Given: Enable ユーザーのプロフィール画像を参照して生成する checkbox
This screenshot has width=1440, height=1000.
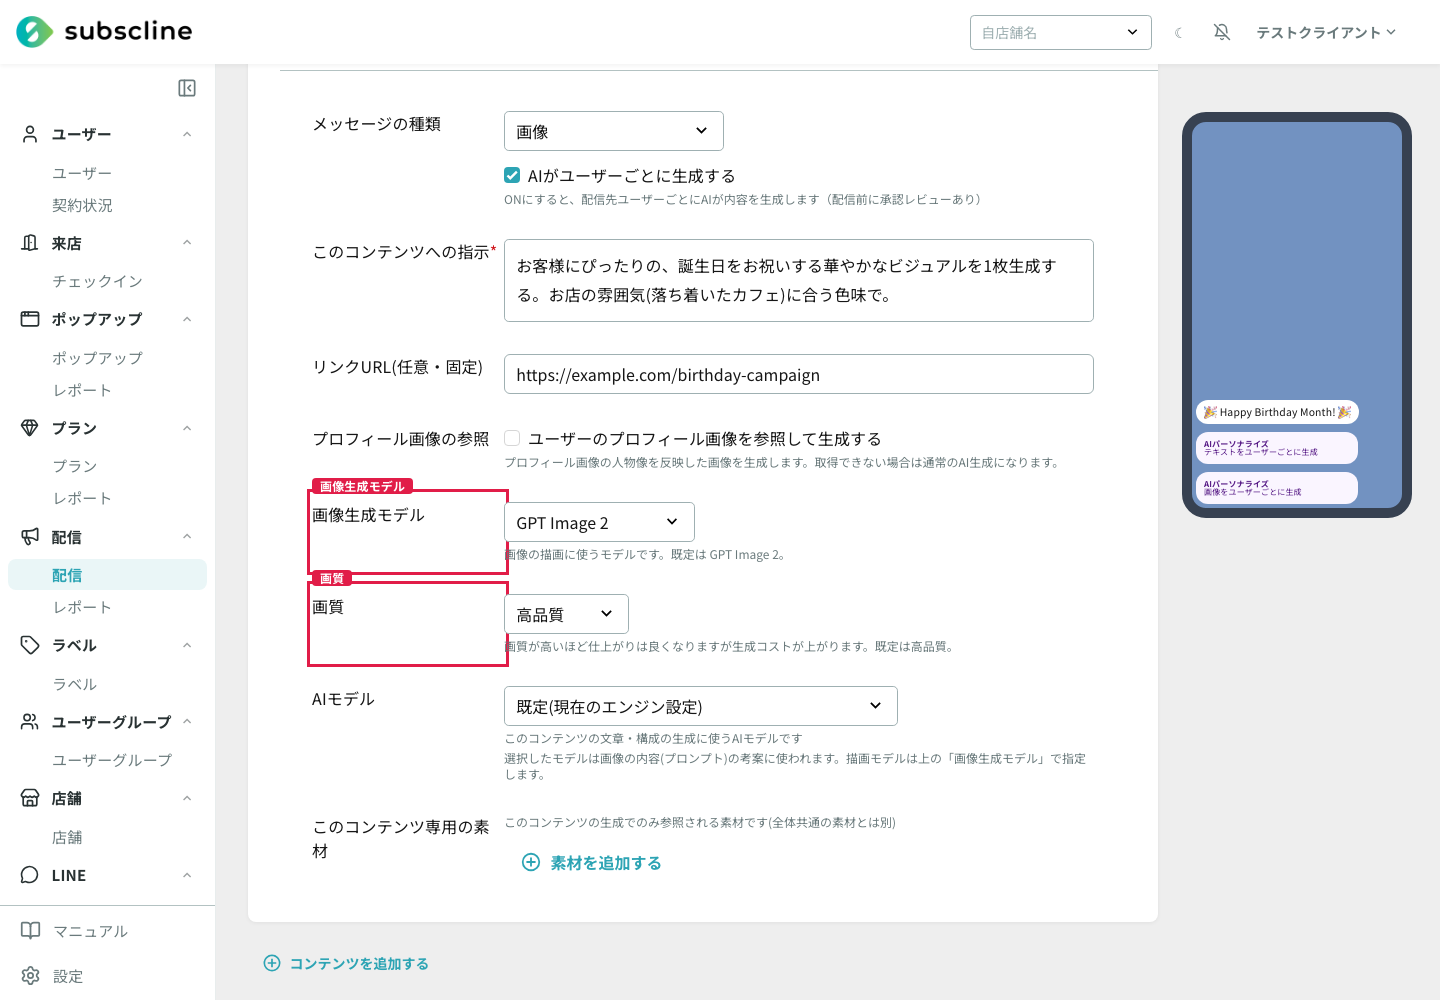Looking at the screenshot, I should tap(512, 438).
